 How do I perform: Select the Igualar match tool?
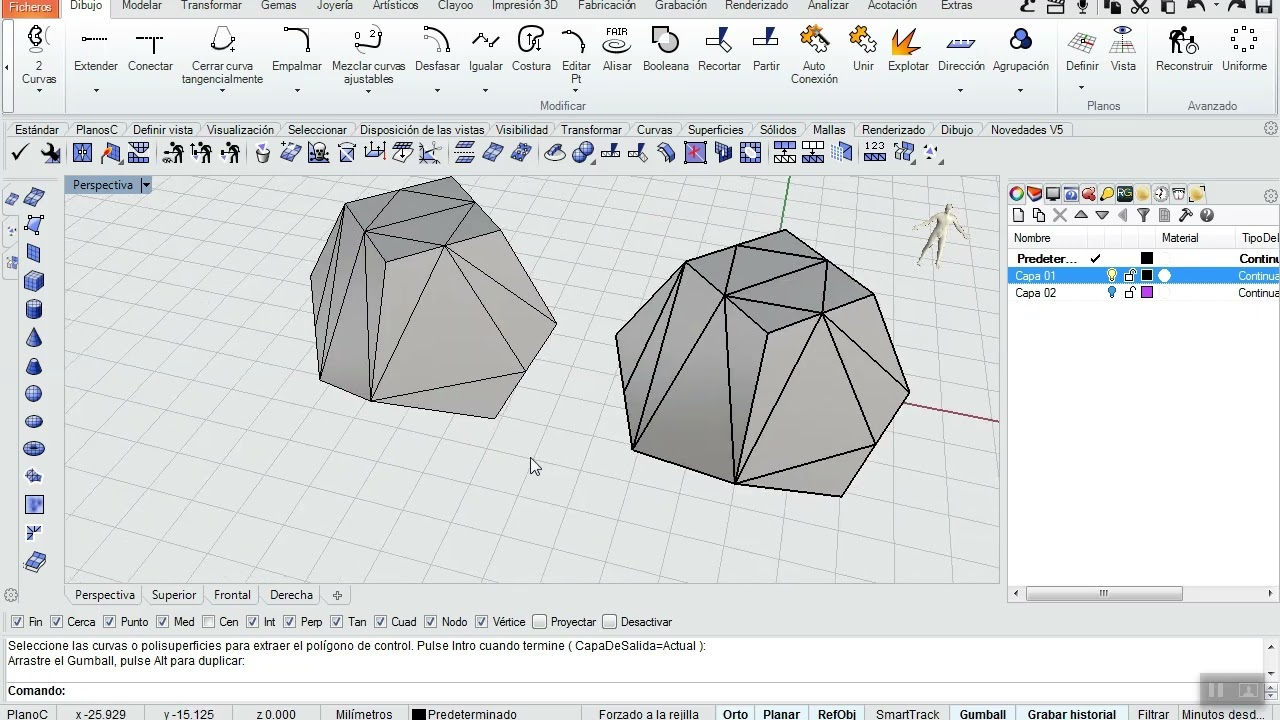click(486, 50)
